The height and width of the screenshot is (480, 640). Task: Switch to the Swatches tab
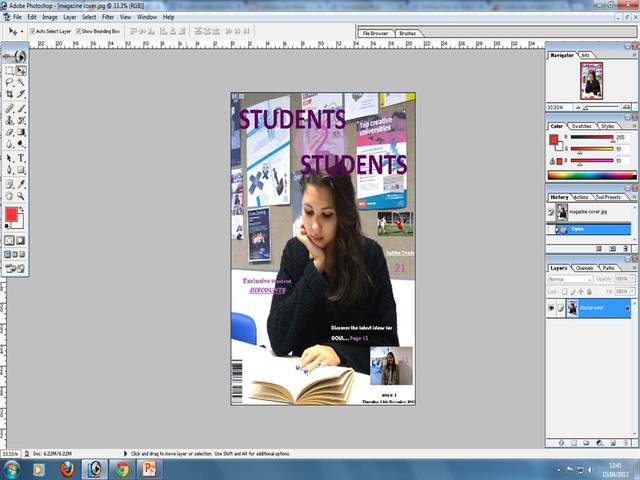click(582, 126)
